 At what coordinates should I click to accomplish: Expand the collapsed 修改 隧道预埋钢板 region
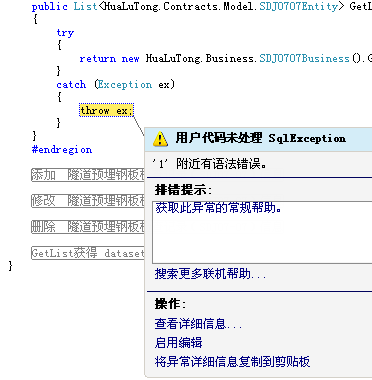click(x=88, y=201)
